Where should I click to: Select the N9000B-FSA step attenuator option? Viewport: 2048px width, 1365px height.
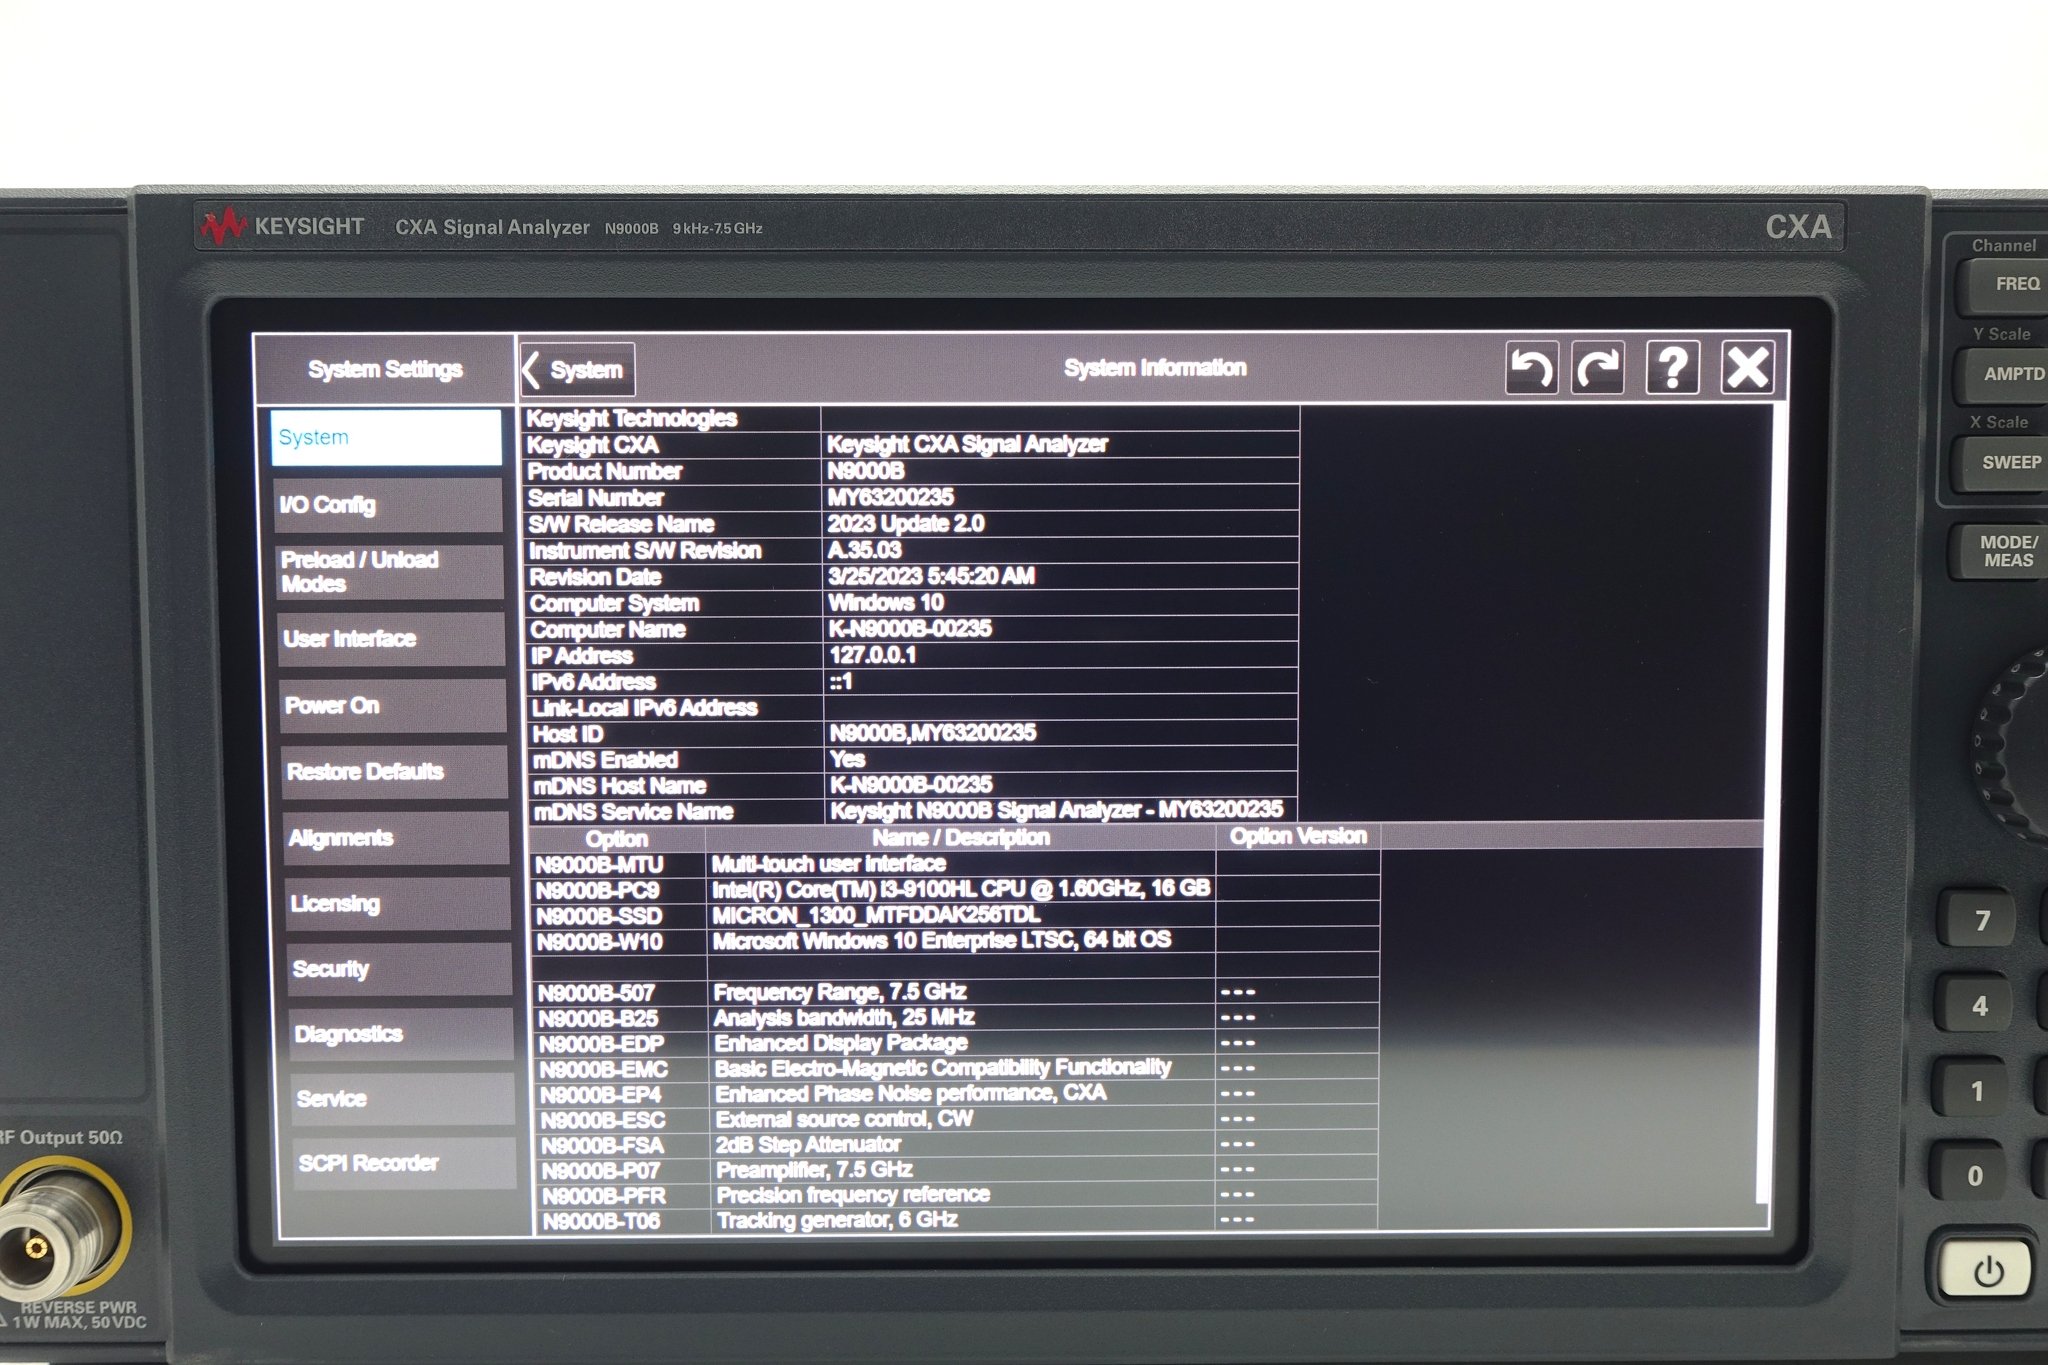pyautogui.click(x=958, y=1145)
